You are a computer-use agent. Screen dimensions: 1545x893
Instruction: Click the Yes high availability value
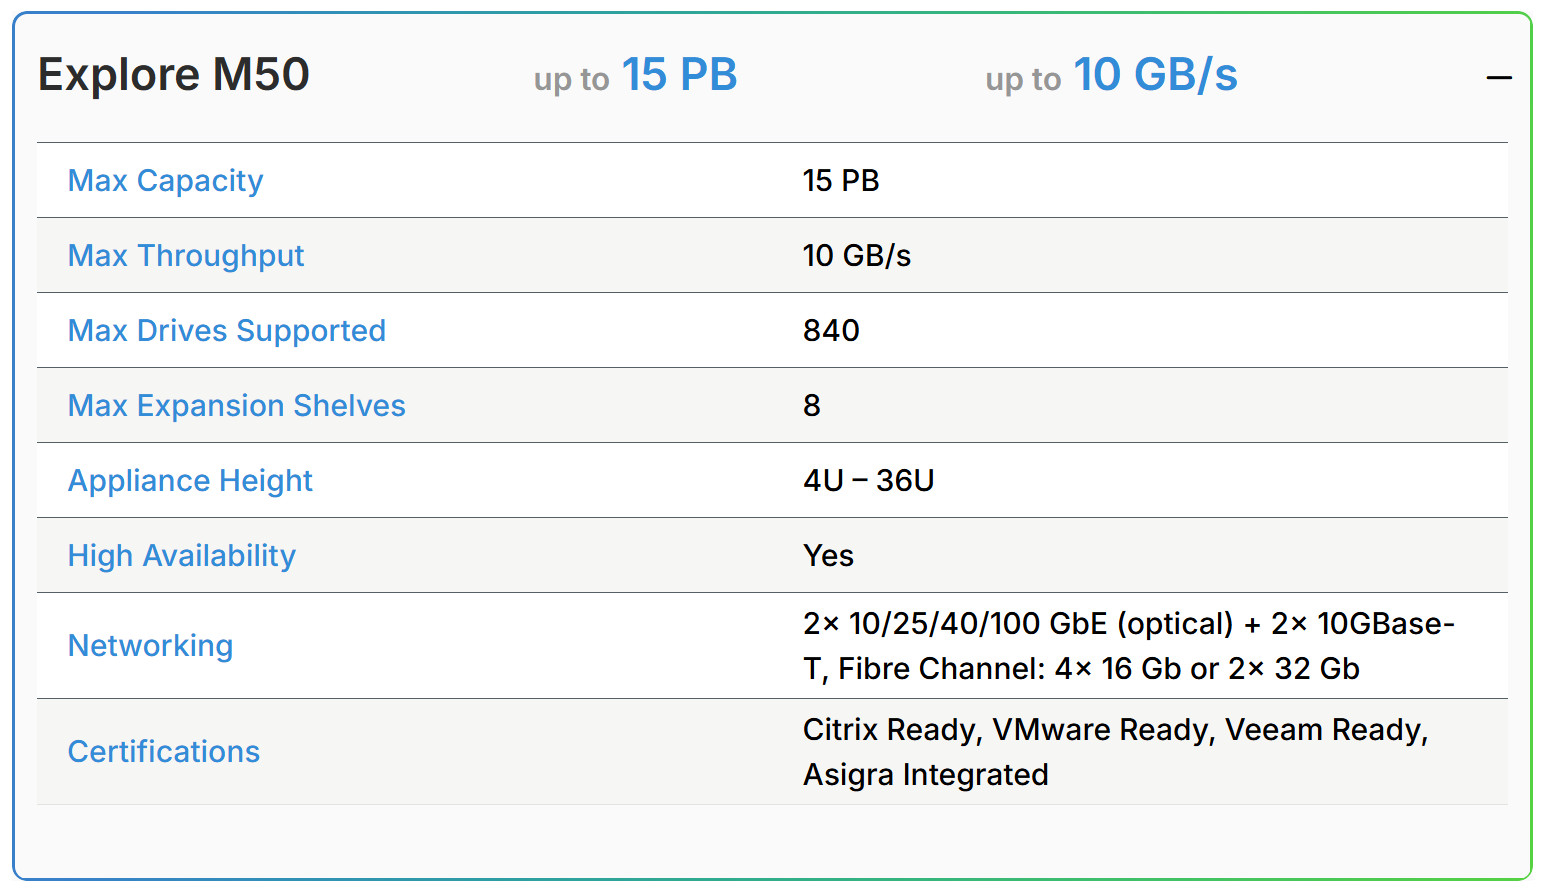(x=828, y=556)
